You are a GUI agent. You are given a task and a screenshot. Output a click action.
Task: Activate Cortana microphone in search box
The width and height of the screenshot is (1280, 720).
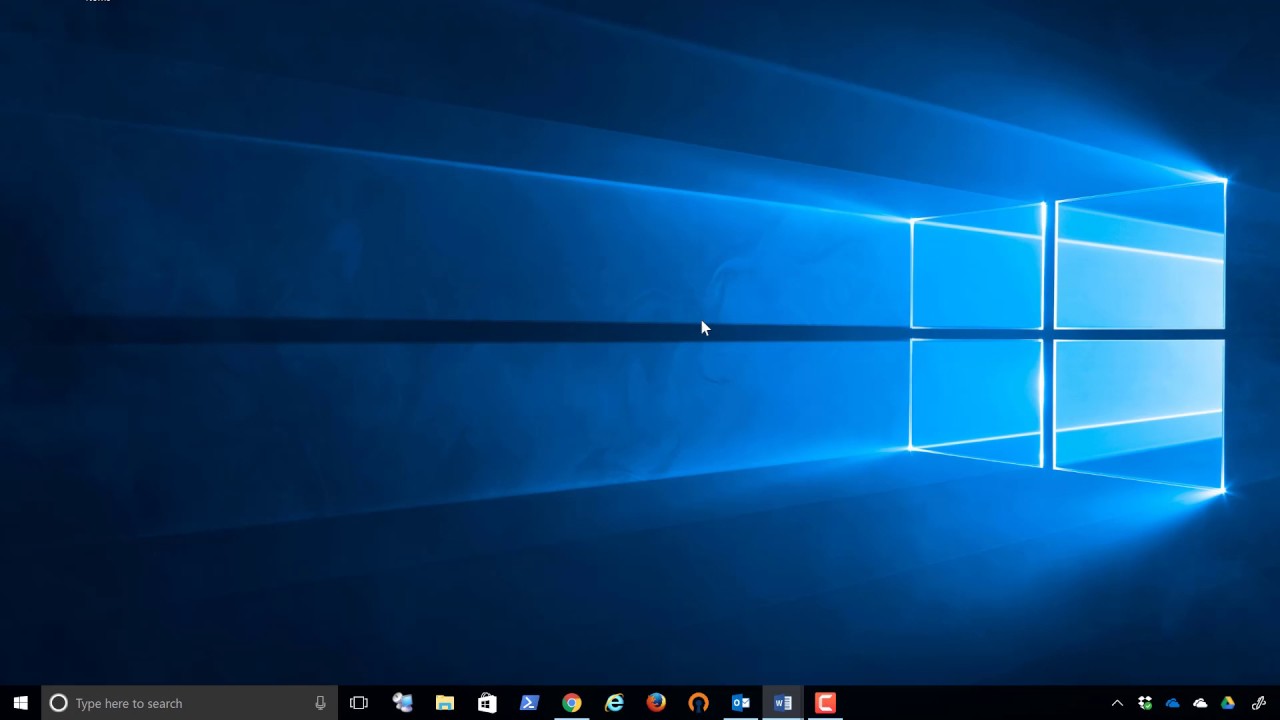[x=320, y=703]
